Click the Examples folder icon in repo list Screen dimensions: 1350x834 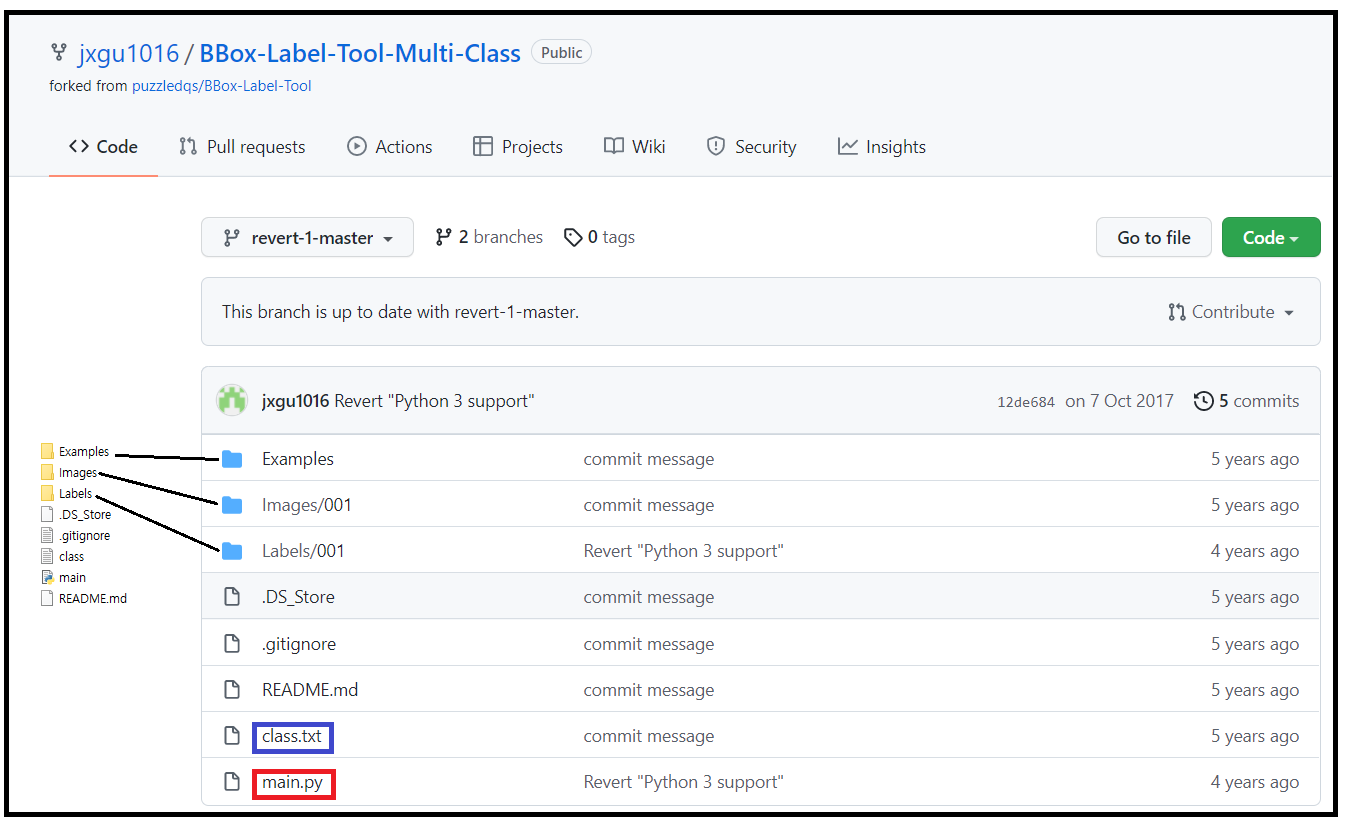232,459
